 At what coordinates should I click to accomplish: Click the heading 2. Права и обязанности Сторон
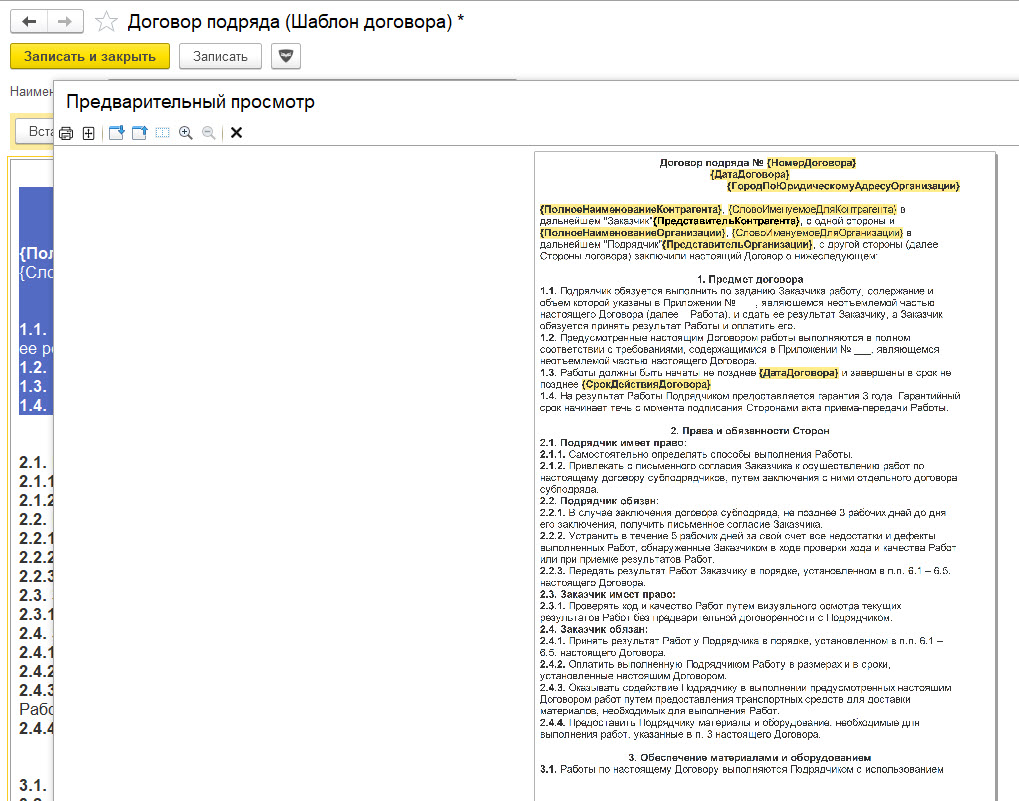pyautogui.click(x=750, y=431)
